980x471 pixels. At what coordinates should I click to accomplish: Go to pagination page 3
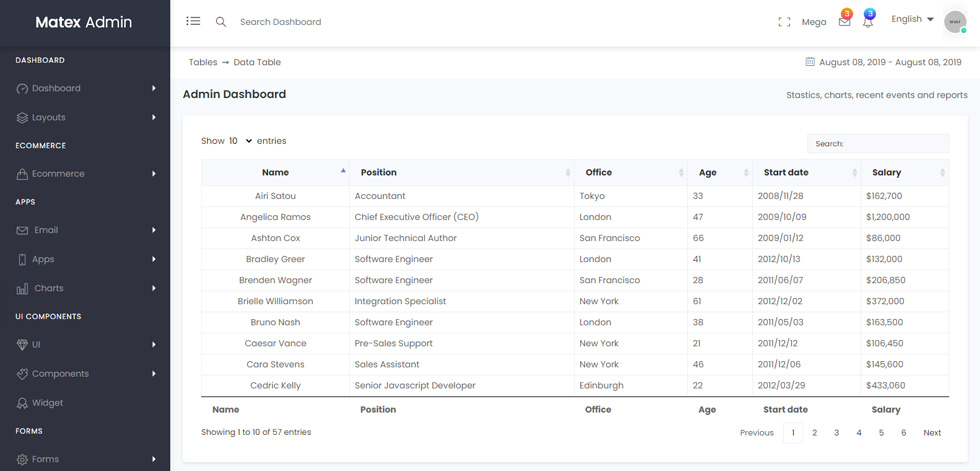pyautogui.click(x=836, y=432)
